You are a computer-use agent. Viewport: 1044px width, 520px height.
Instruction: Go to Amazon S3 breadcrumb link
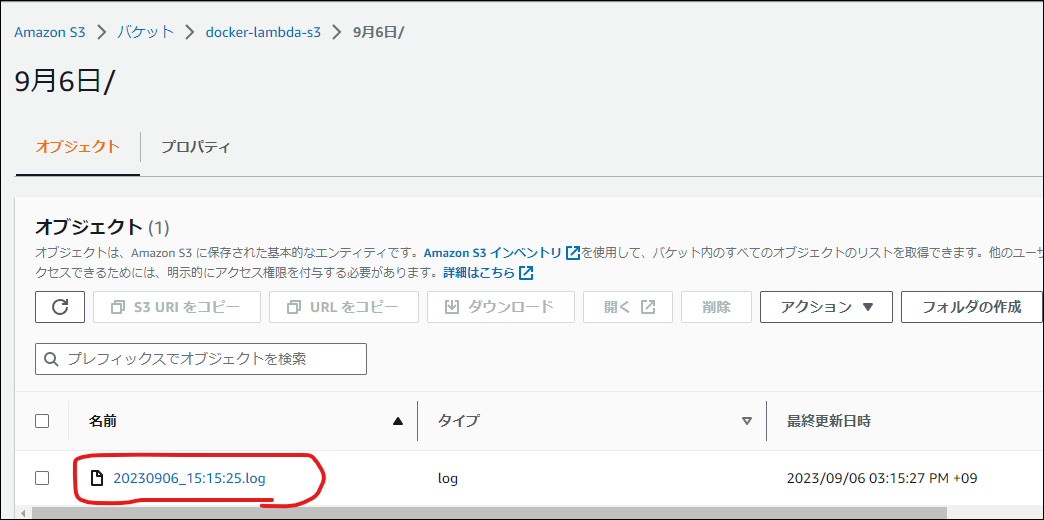point(50,32)
